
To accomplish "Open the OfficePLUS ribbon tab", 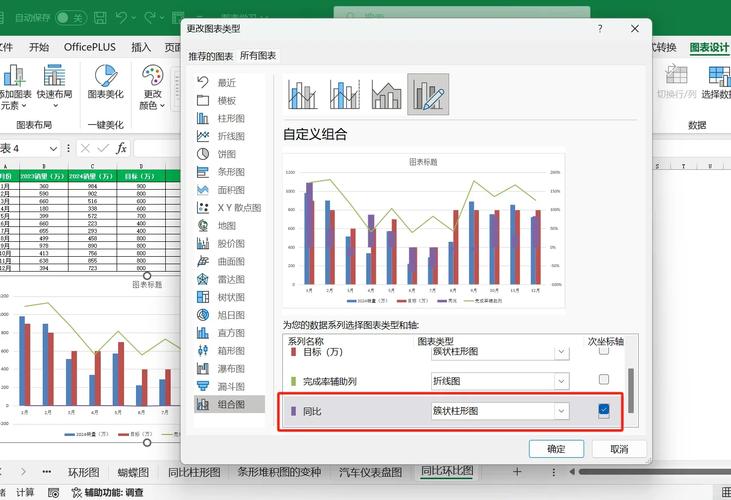I will (x=90, y=47).
